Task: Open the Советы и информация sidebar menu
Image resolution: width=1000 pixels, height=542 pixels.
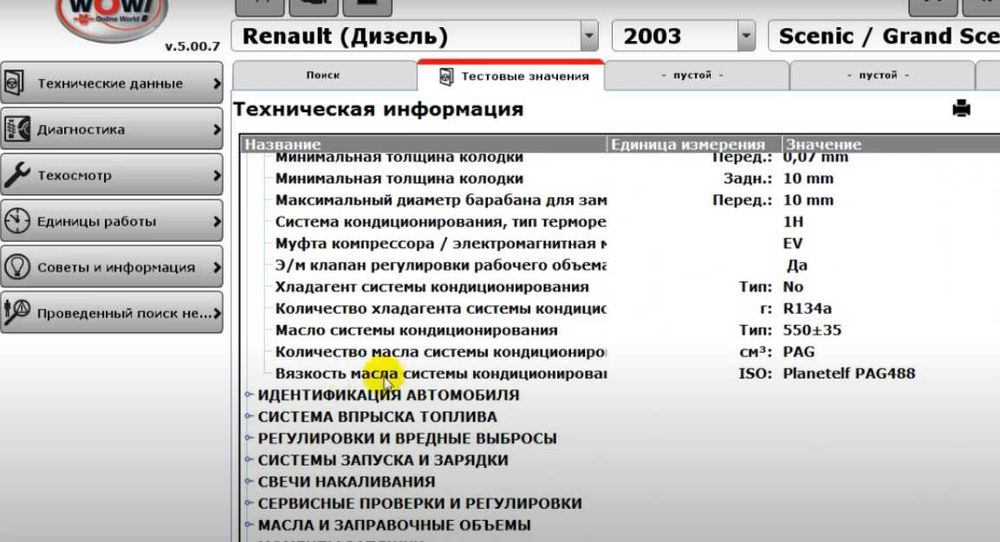Action: click(112, 267)
